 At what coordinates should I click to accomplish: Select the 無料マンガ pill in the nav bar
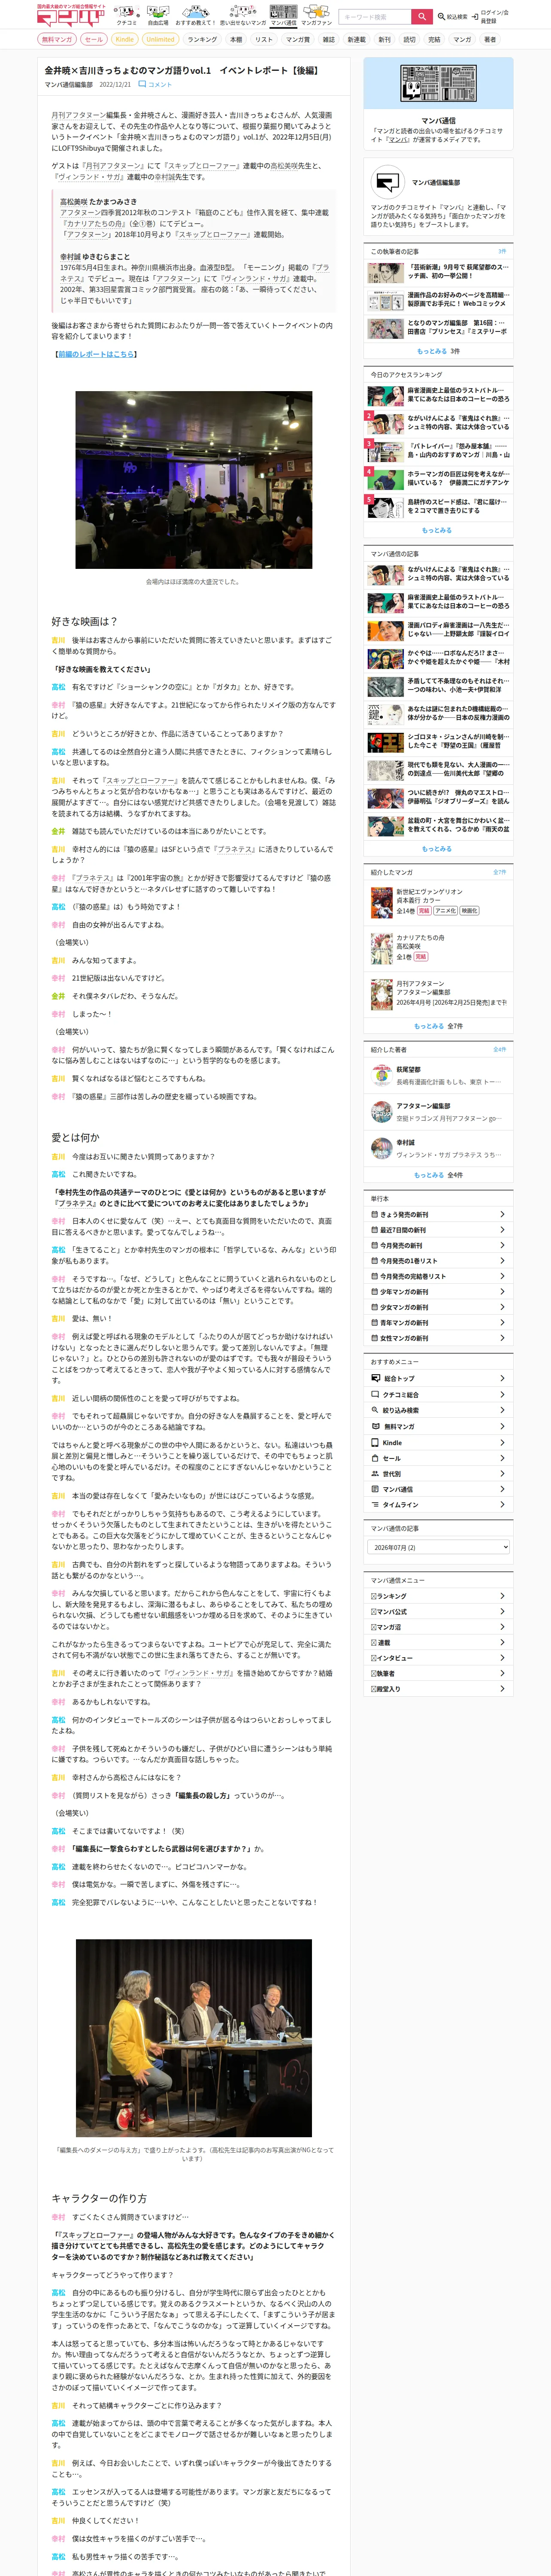(57, 40)
